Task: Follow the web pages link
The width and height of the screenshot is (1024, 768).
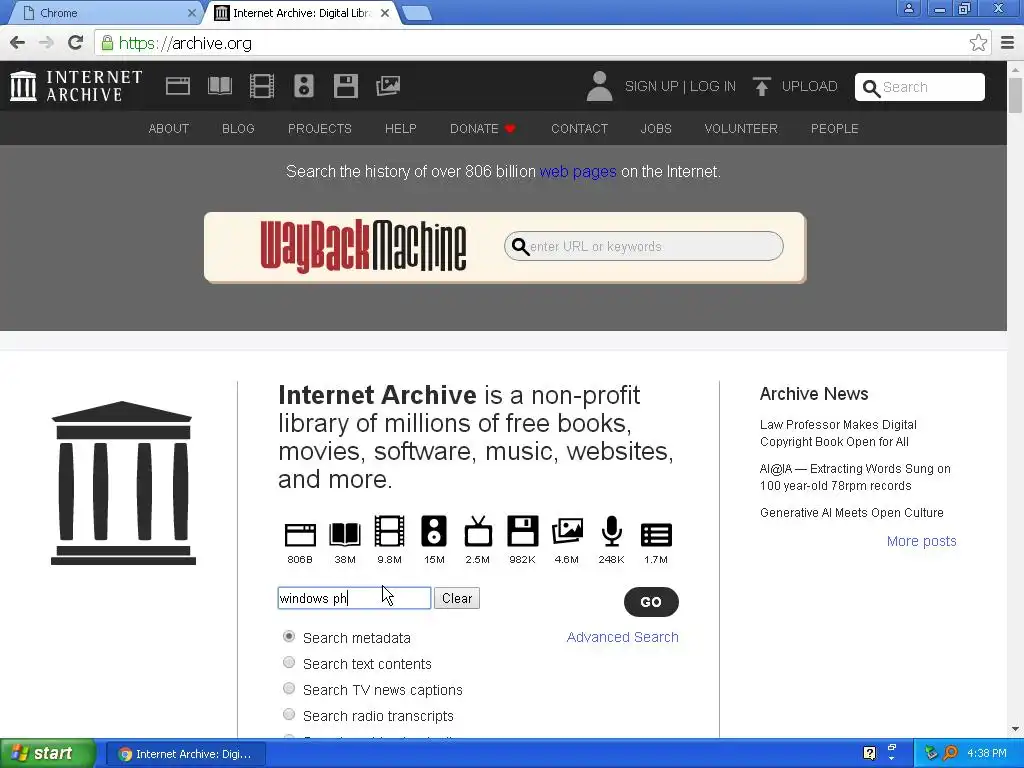Action: coord(578,172)
